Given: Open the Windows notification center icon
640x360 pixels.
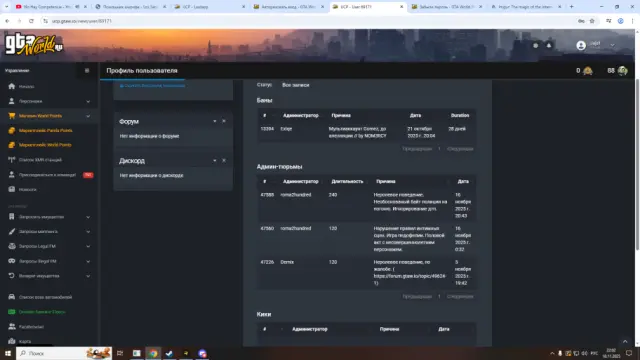Looking at the screenshot, I should click(x=629, y=353).
